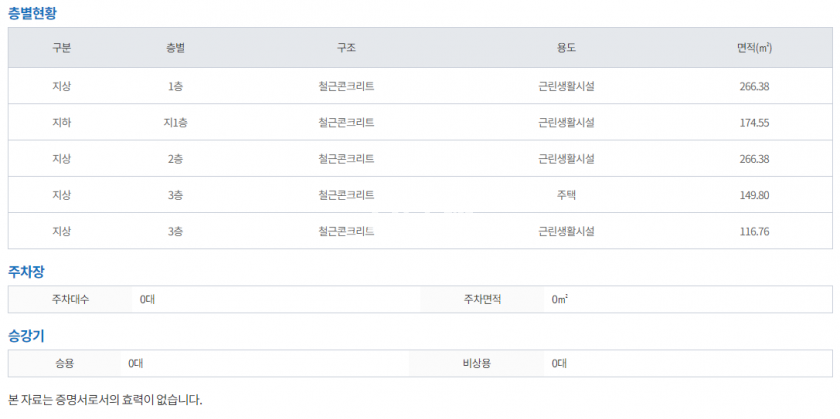Select the 1층 floor cell
The height and width of the screenshot is (419, 840).
pyautogui.click(x=176, y=86)
